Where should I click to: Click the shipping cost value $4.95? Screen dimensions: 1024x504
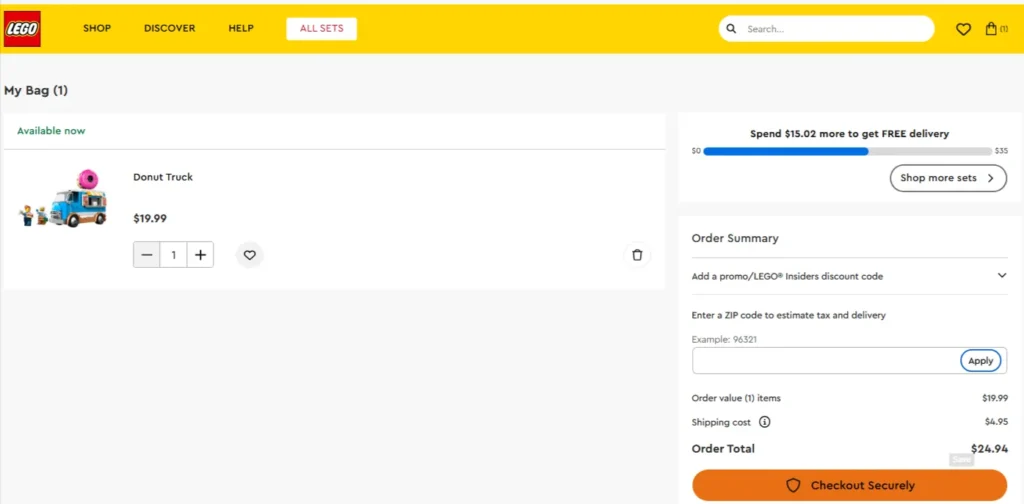point(996,422)
